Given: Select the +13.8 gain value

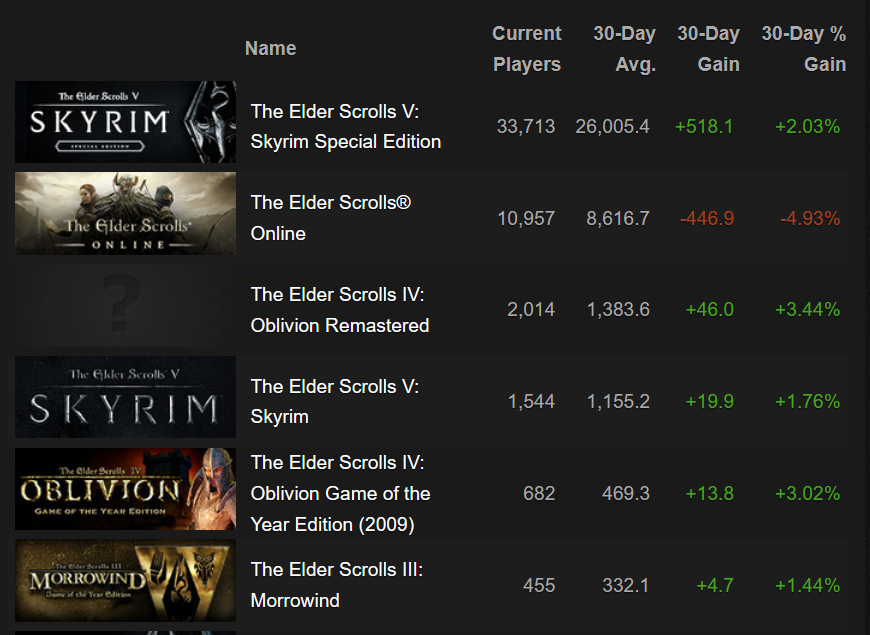Looking at the screenshot, I should (x=710, y=493).
